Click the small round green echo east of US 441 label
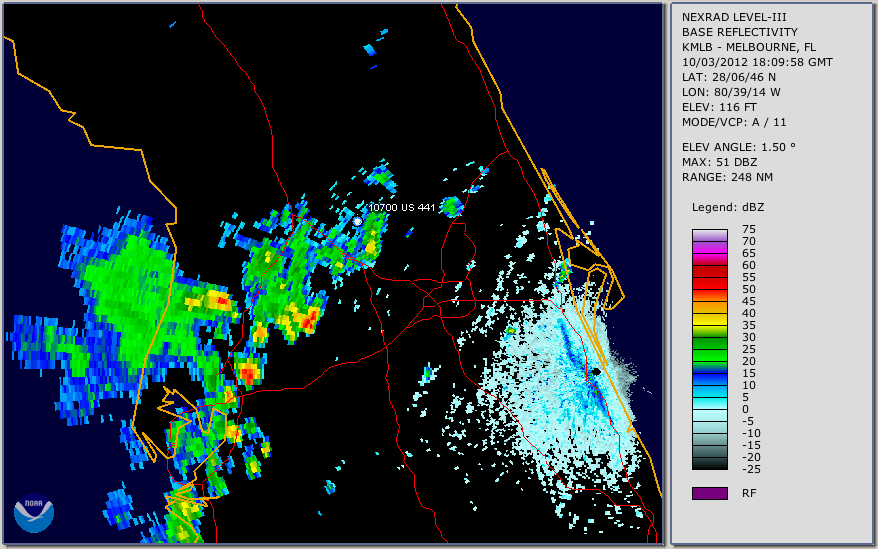The image size is (878, 549). coord(451,207)
